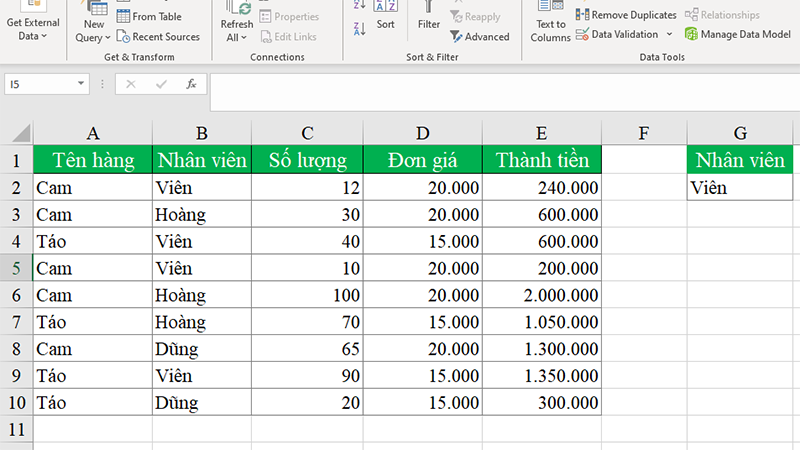Click into the formula bar
The height and width of the screenshot is (450, 800).
(505, 92)
